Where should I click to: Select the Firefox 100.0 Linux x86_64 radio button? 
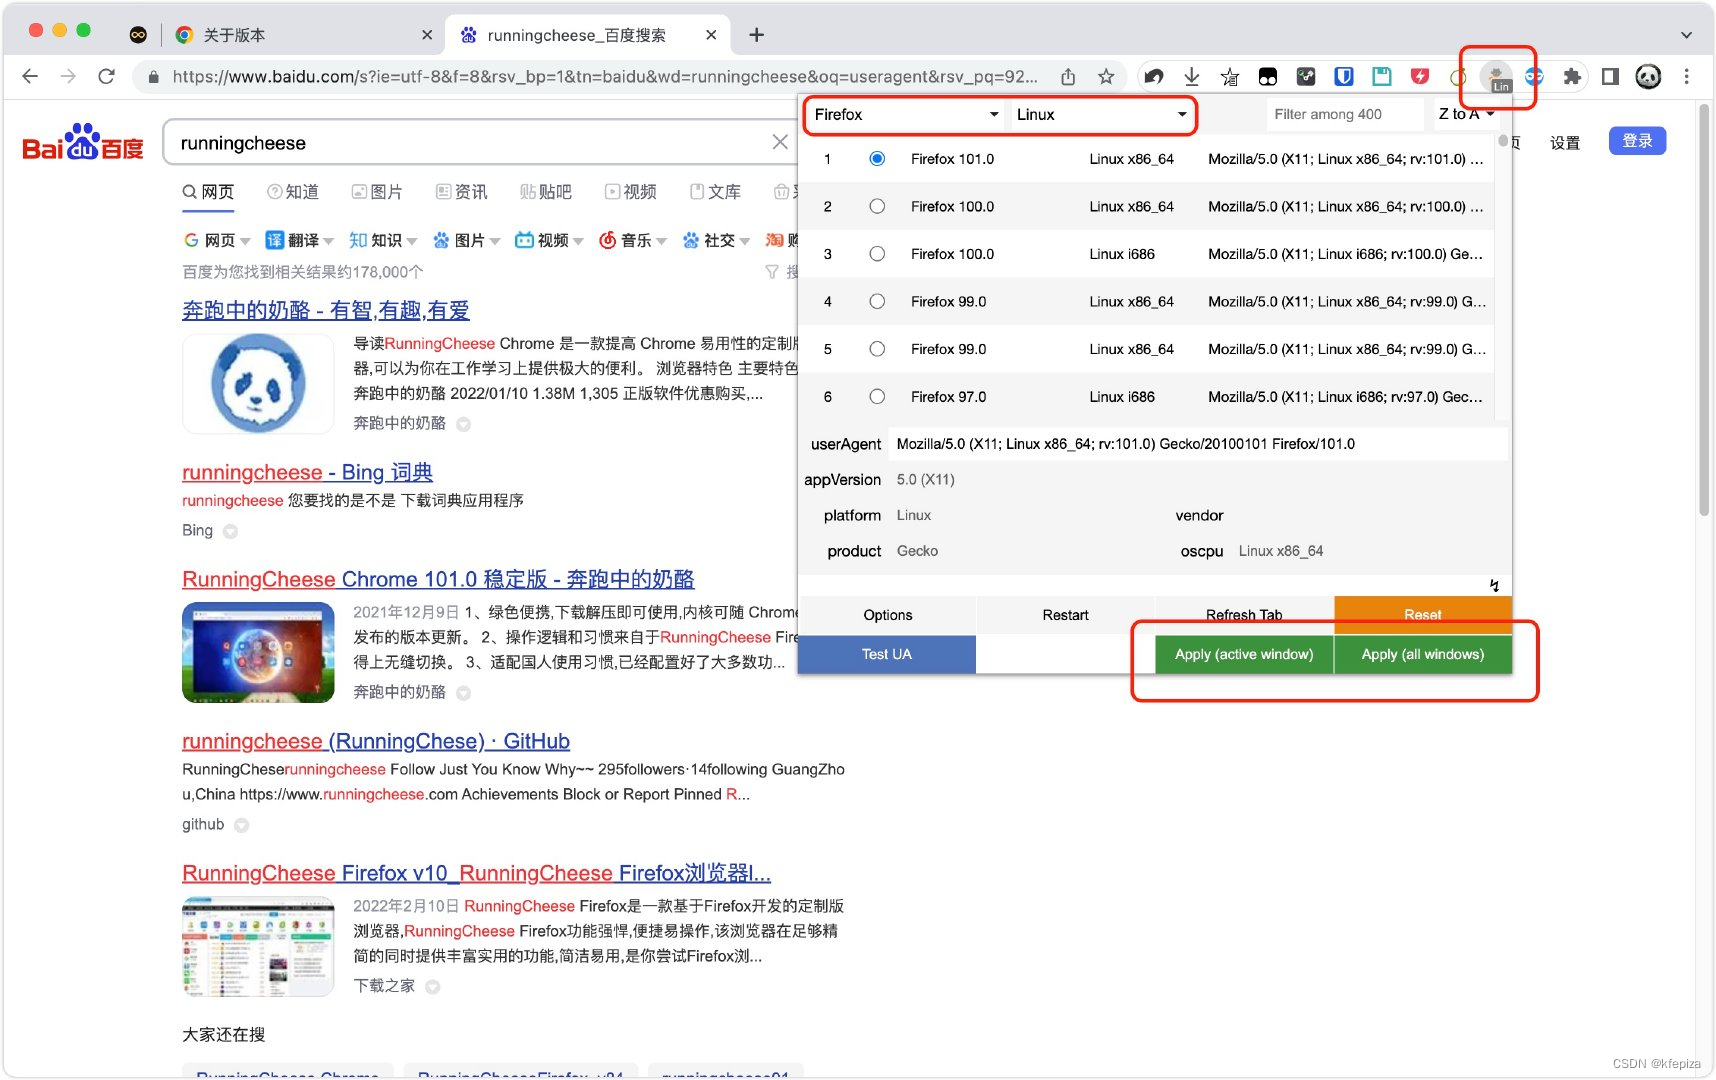click(877, 206)
